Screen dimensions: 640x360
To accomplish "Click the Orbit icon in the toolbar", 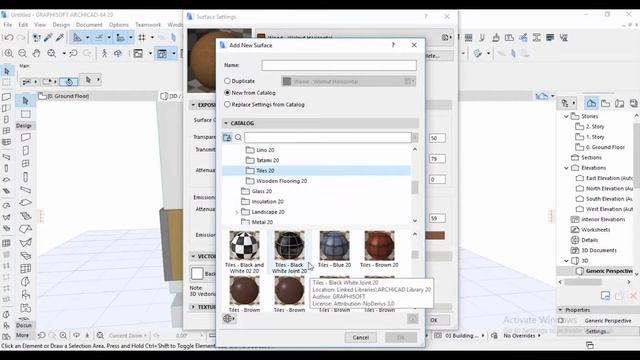I will pos(118,53).
